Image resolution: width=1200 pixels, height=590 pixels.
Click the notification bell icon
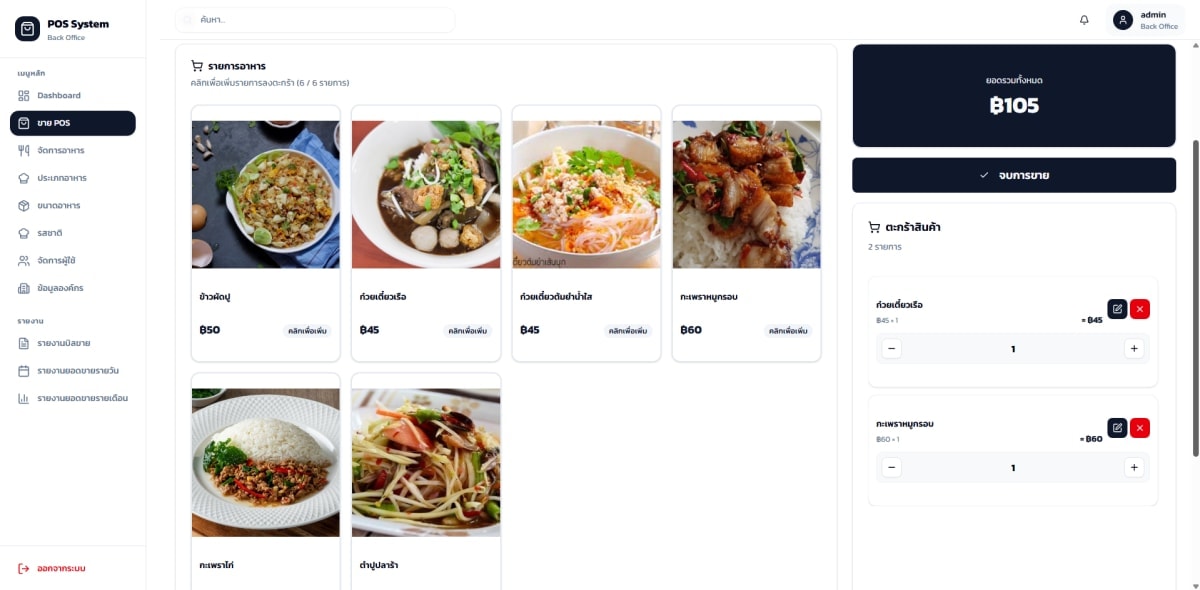(1084, 20)
